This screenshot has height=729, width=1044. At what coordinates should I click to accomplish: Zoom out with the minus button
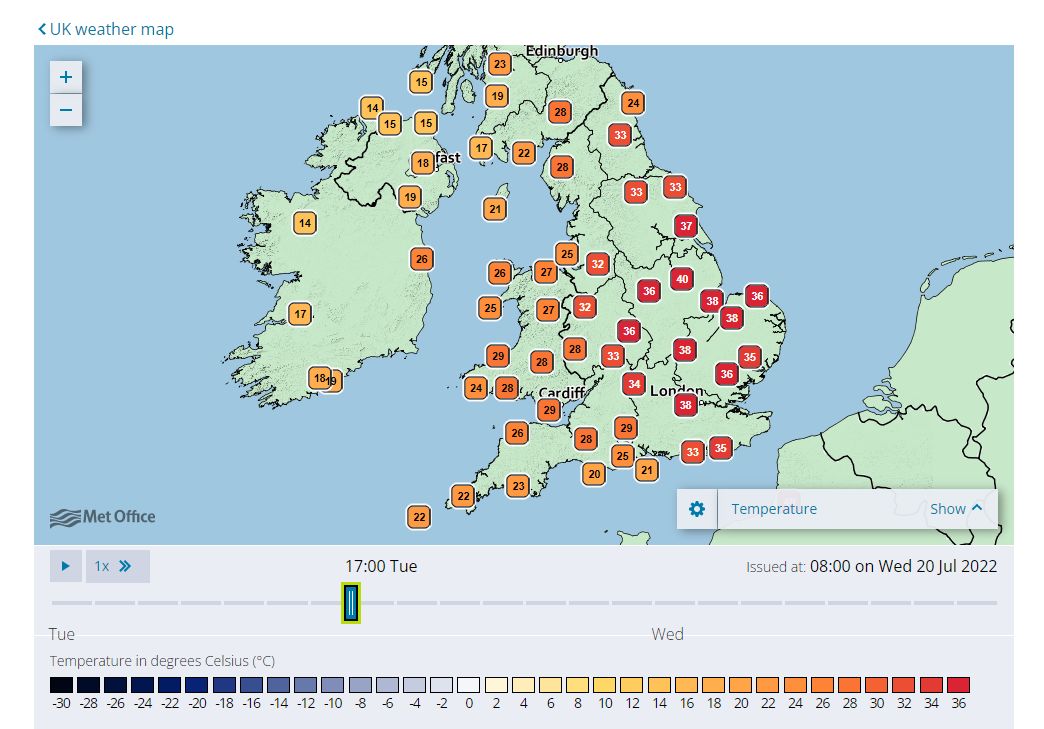[x=66, y=110]
